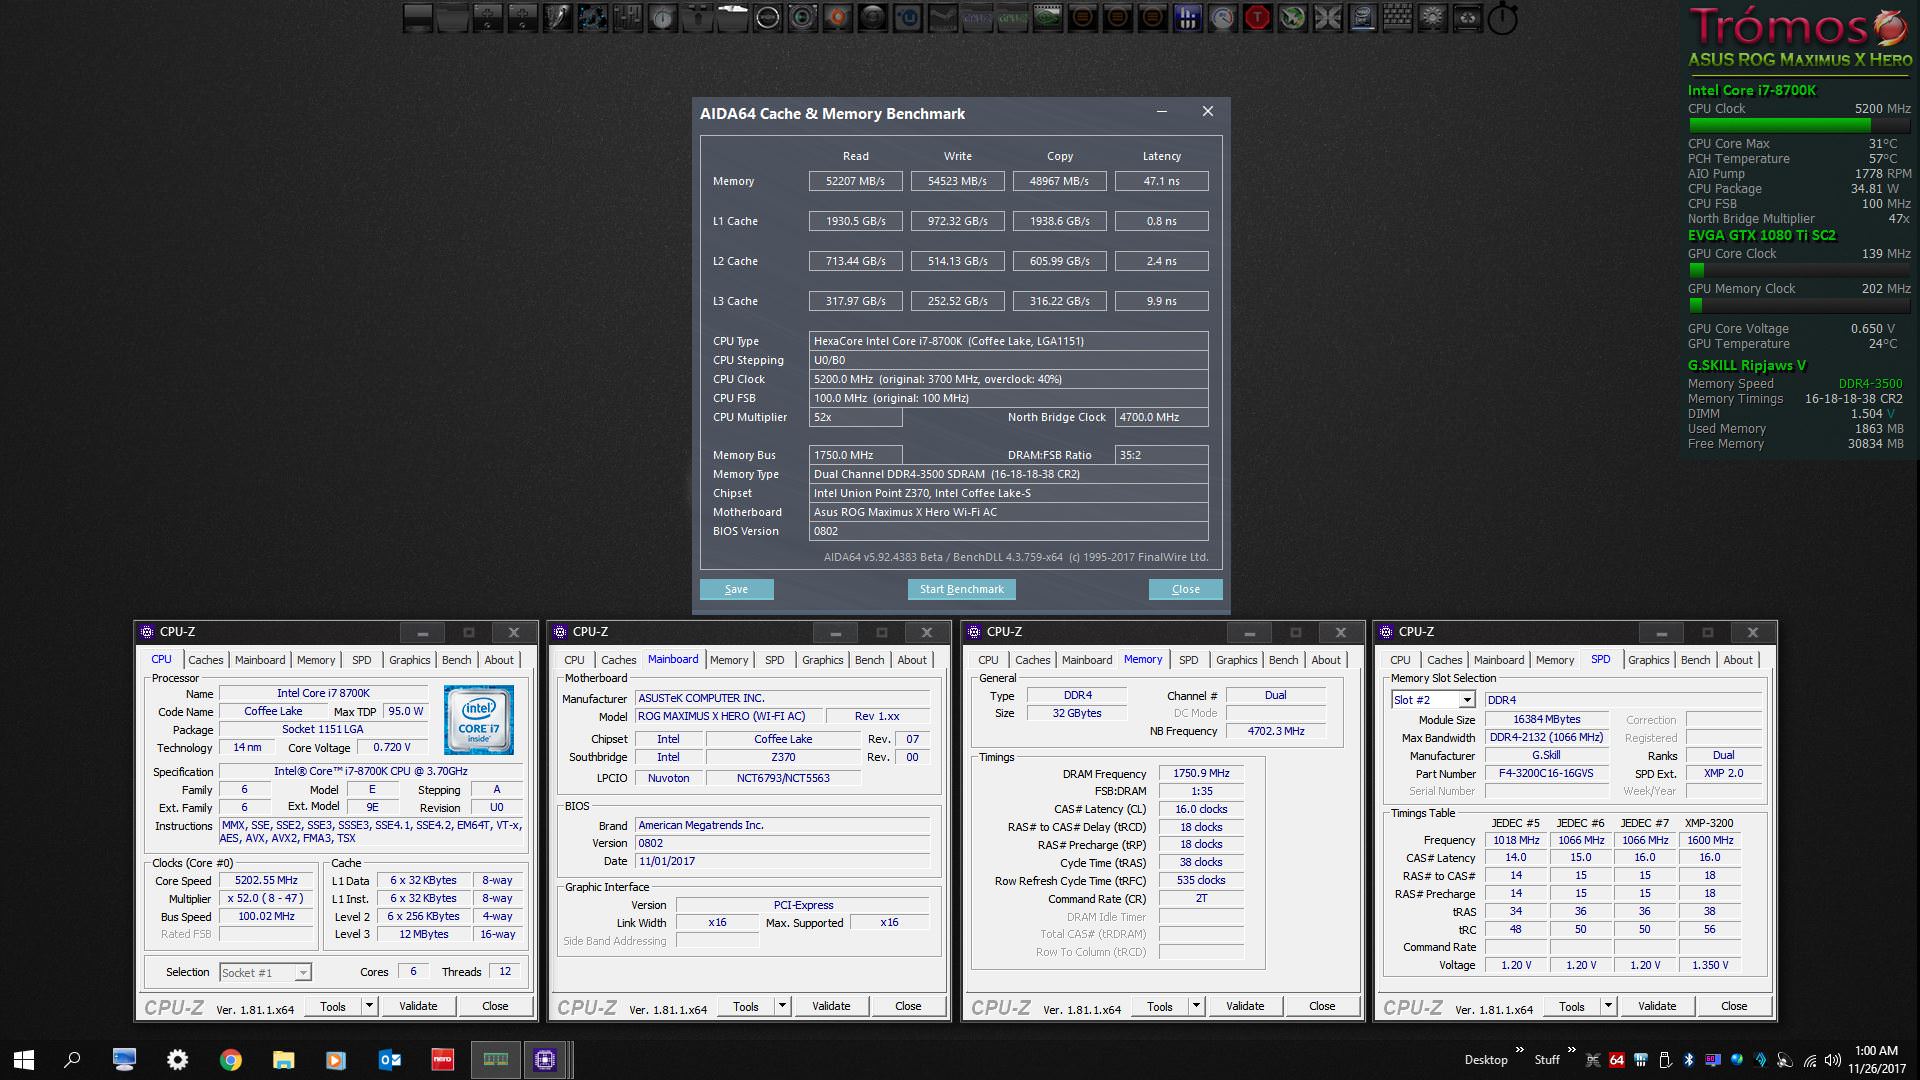Switch to CPU-Z purple taskbar button
Image resolution: width=1920 pixels, height=1080 pixels.
(545, 1060)
